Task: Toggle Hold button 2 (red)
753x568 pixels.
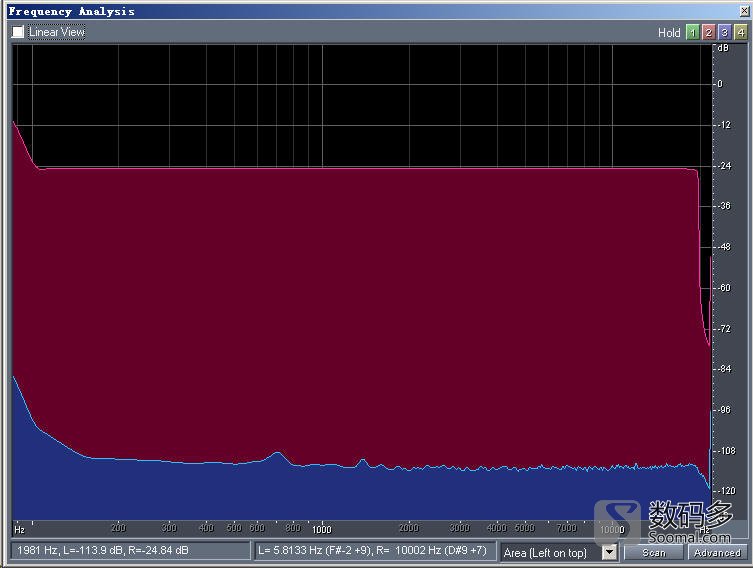Action: coord(708,32)
